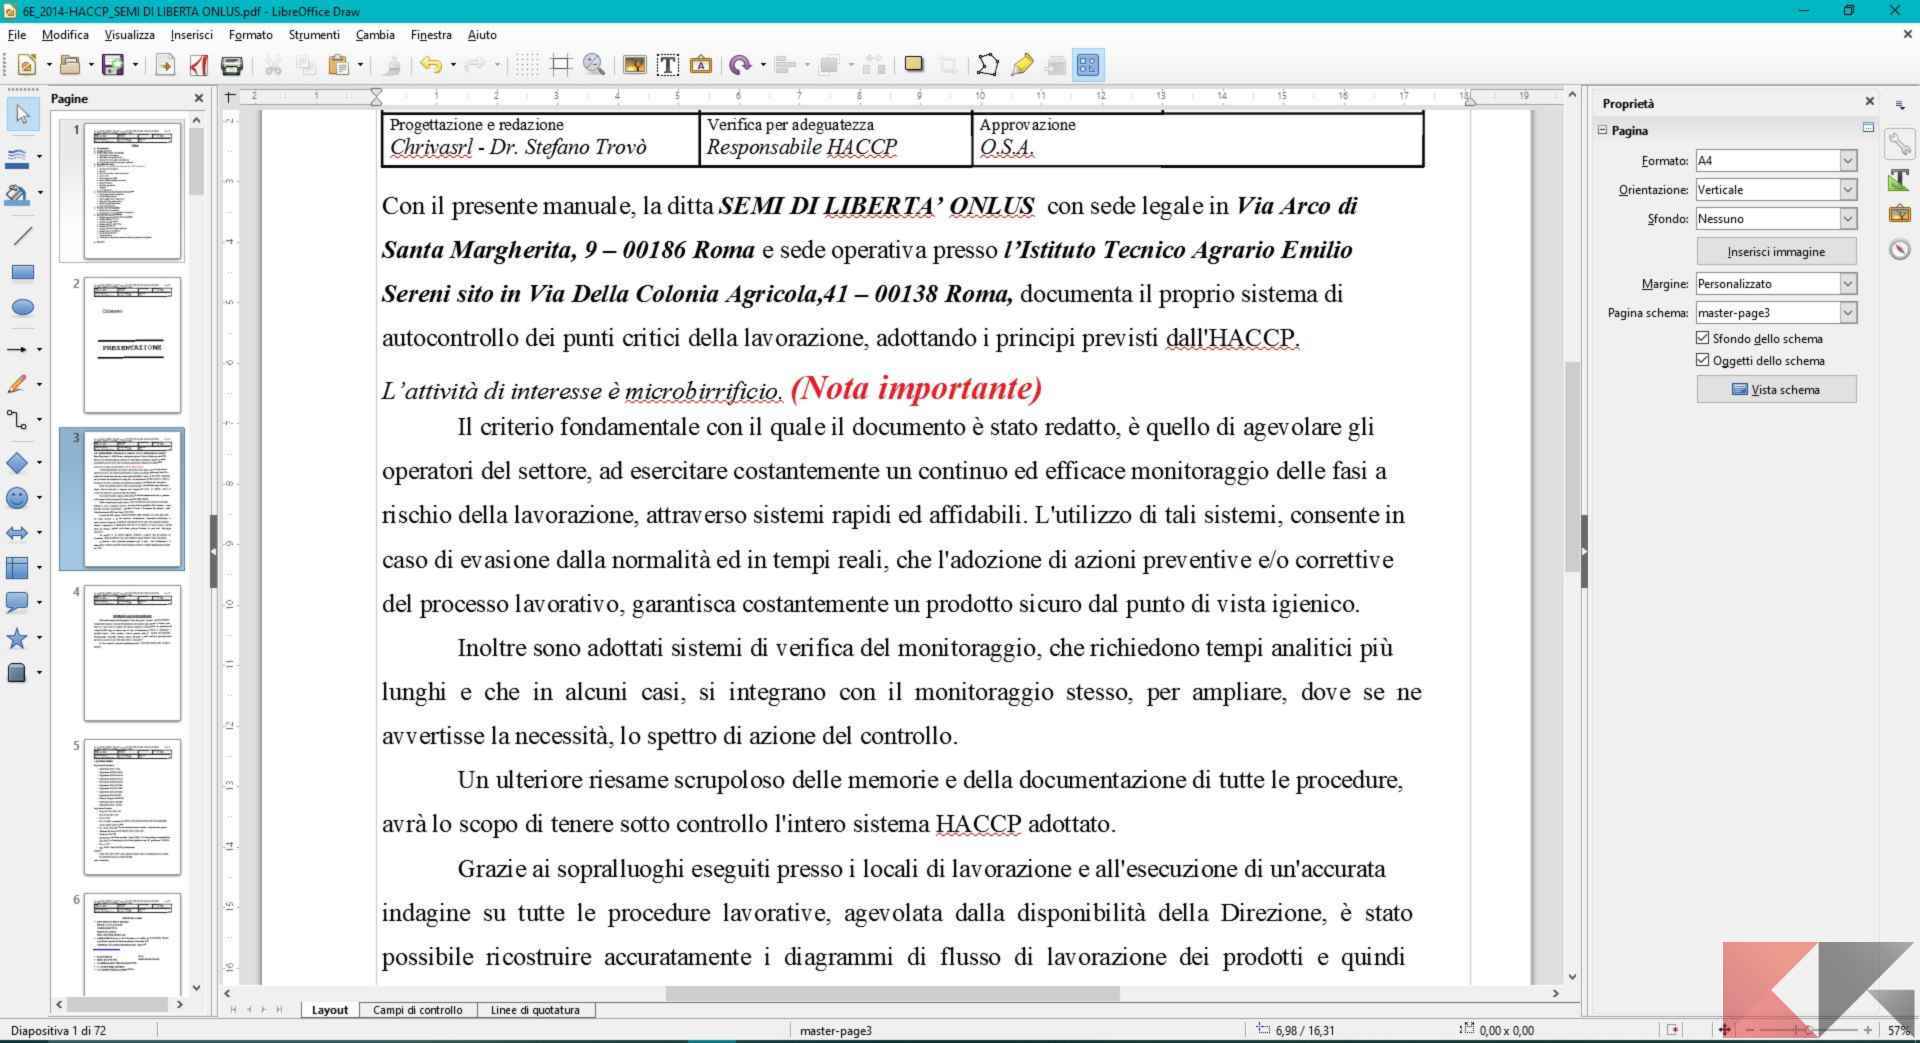Click the Save document icon
The height and width of the screenshot is (1043, 1920).
click(x=112, y=65)
